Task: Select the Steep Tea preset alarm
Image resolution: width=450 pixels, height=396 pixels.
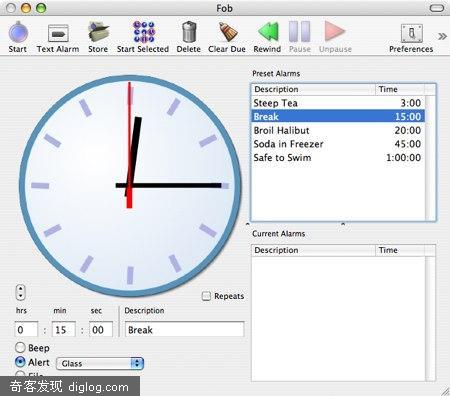Action: pos(338,103)
